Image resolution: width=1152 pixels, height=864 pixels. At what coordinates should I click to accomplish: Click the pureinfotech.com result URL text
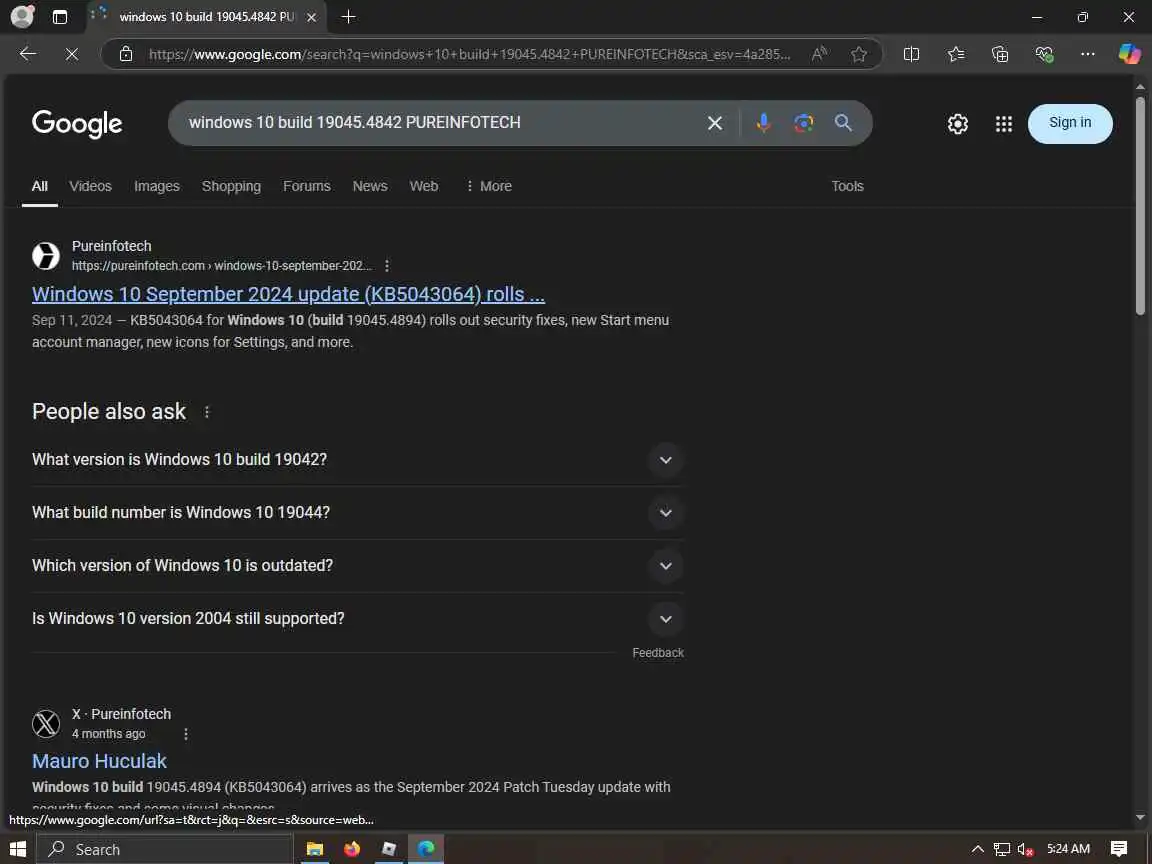click(x=222, y=266)
